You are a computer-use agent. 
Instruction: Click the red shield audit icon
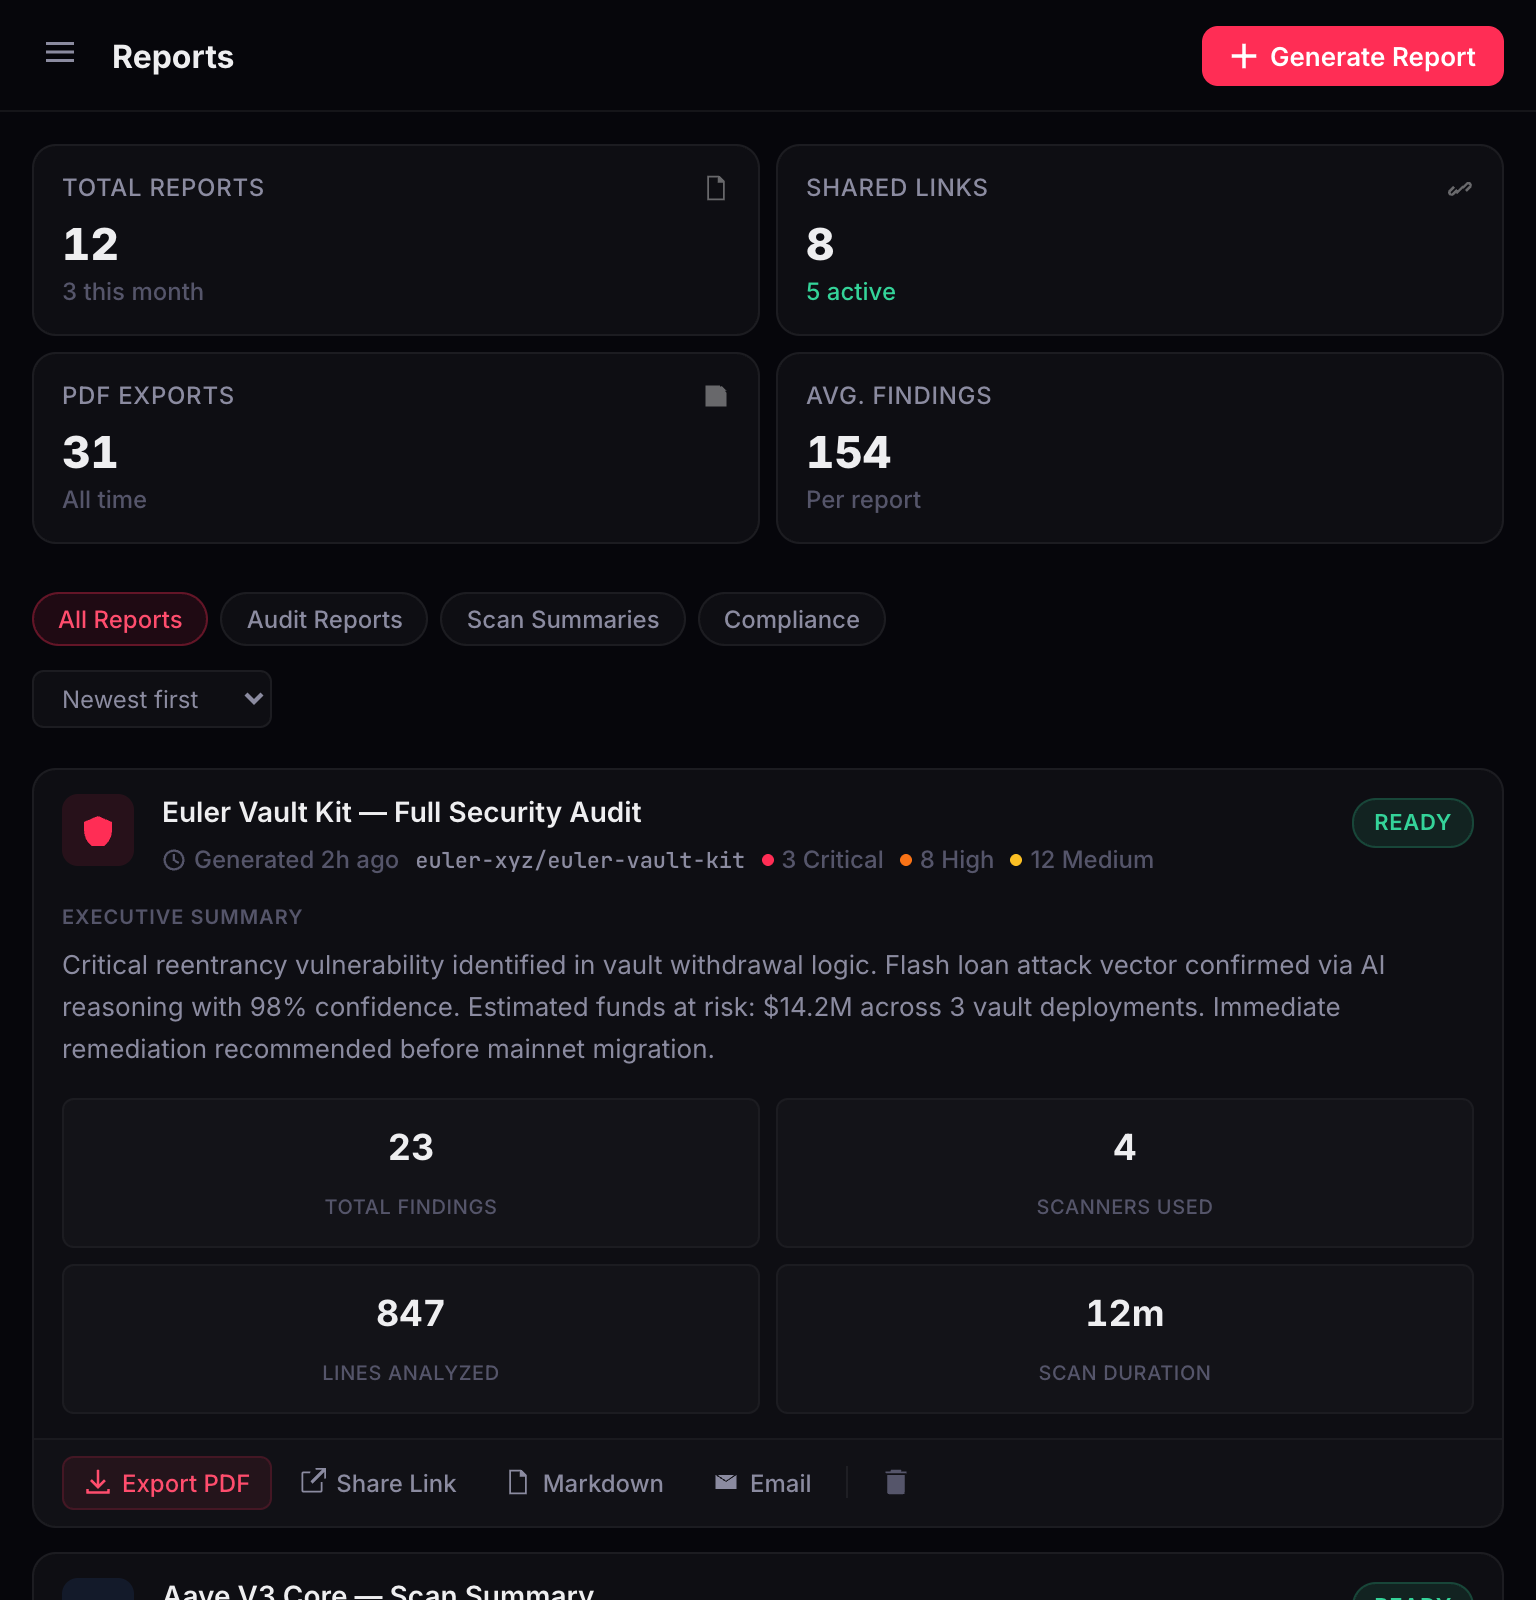pyautogui.click(x=98, y=830)
